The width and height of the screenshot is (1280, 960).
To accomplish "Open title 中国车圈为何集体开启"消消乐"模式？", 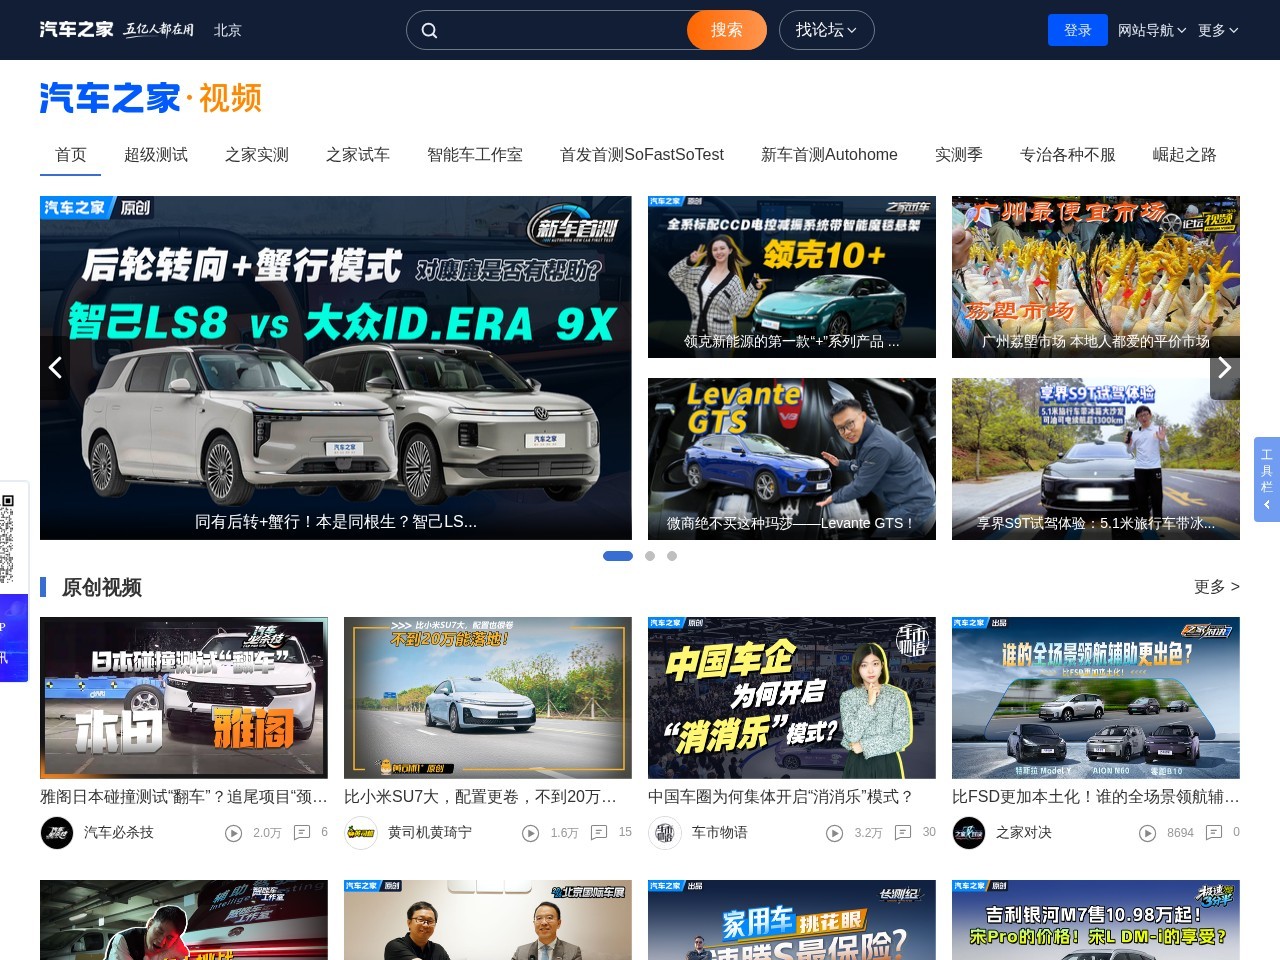I will point(781,797).
